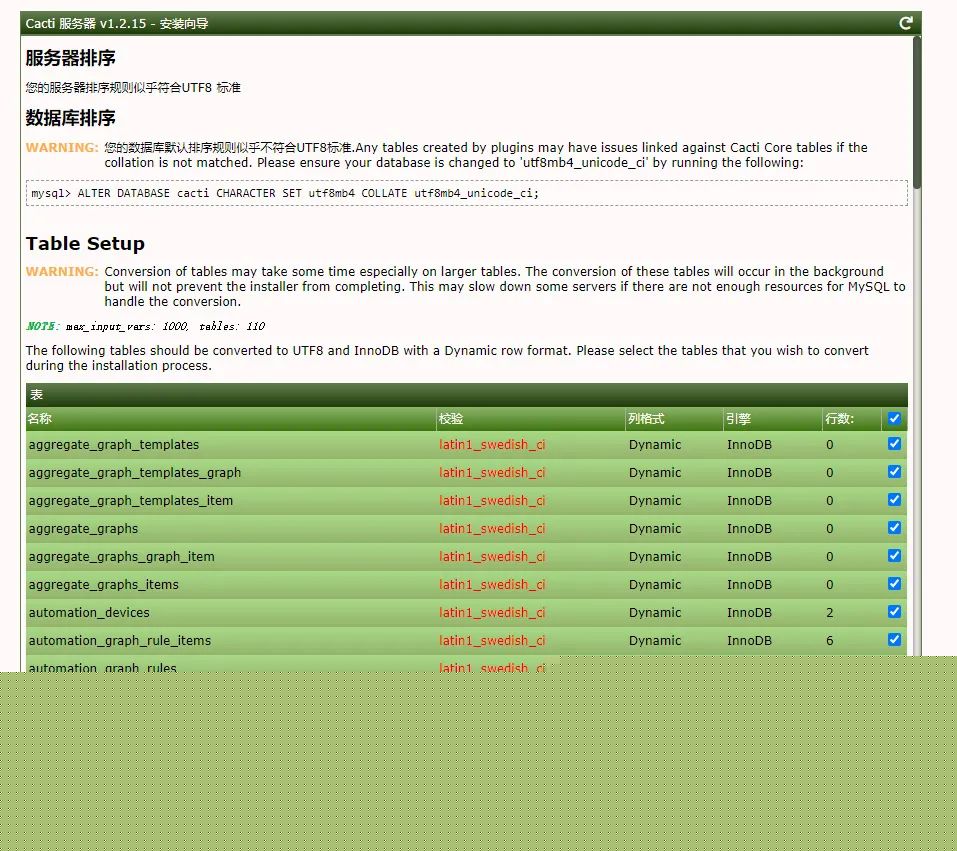Click the 数据库排序 heading
The image size is (957, 851).
pyautogui.click(x=70, y=118)
